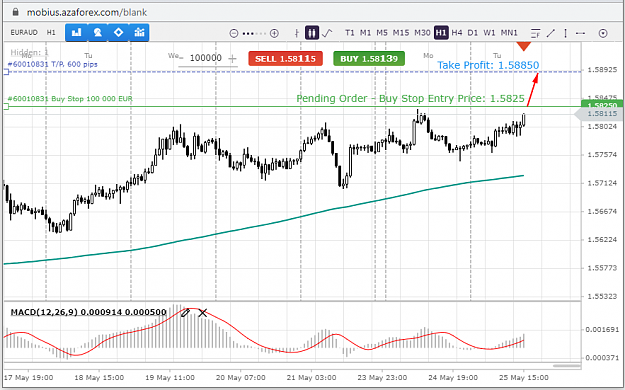Screen dimensions: 625x390
Task: Click the BUY 1.58139 button
Action: tap(369, 59)
